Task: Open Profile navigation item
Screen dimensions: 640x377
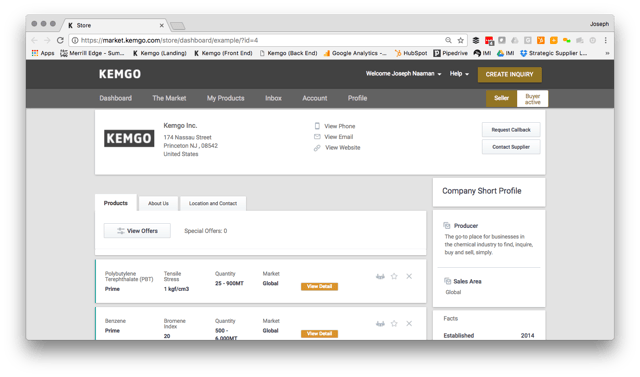Action: coord(357,98)
